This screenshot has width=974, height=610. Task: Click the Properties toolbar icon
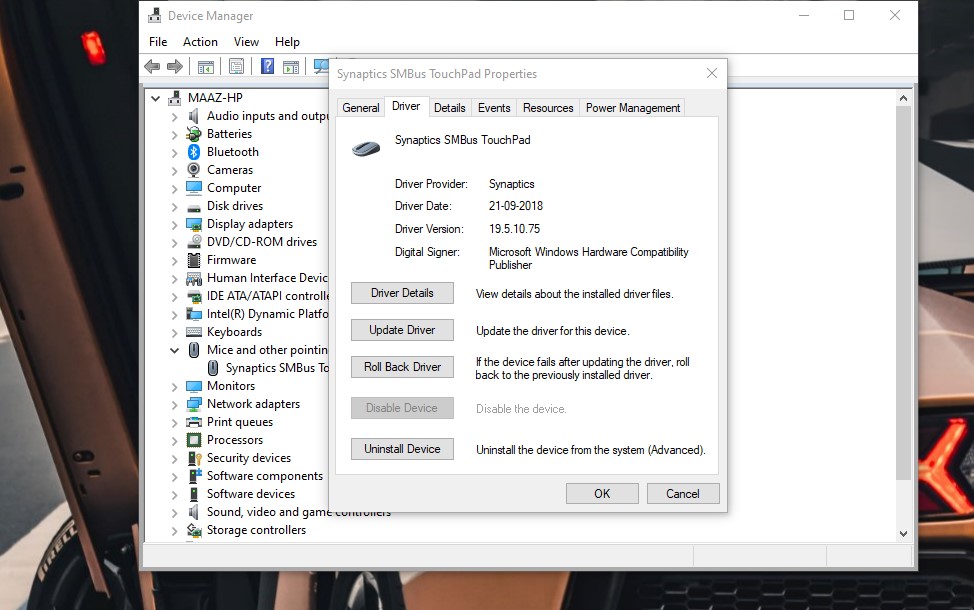pyautogui.click(x=236, y=66)
